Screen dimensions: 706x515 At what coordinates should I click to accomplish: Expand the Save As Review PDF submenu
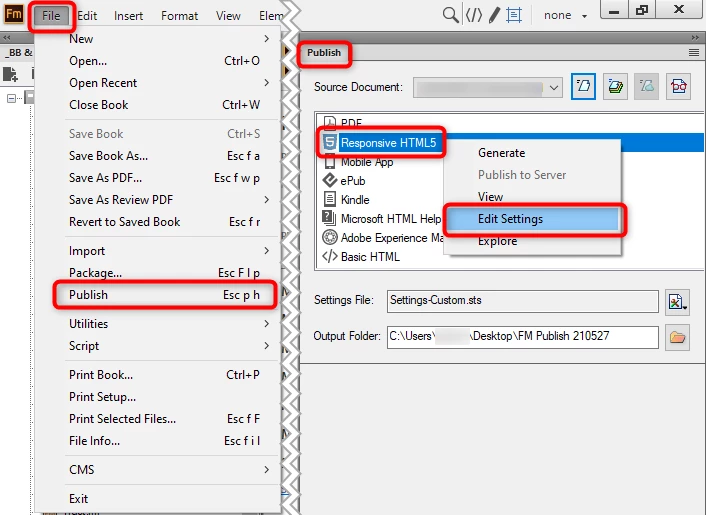[x=267, y=199]
